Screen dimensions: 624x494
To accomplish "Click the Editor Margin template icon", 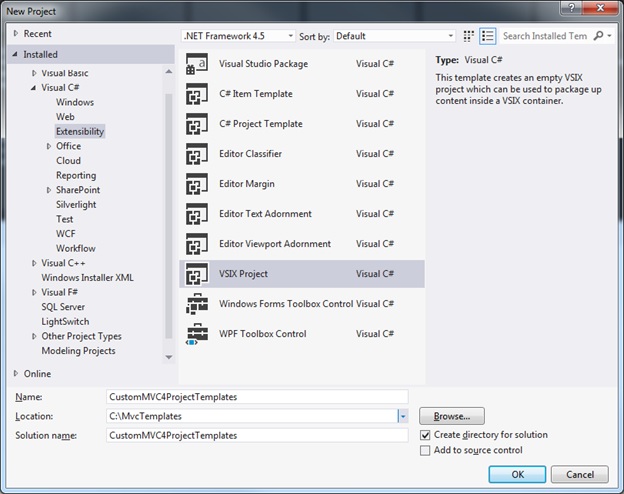I will (x=197, y=184).
